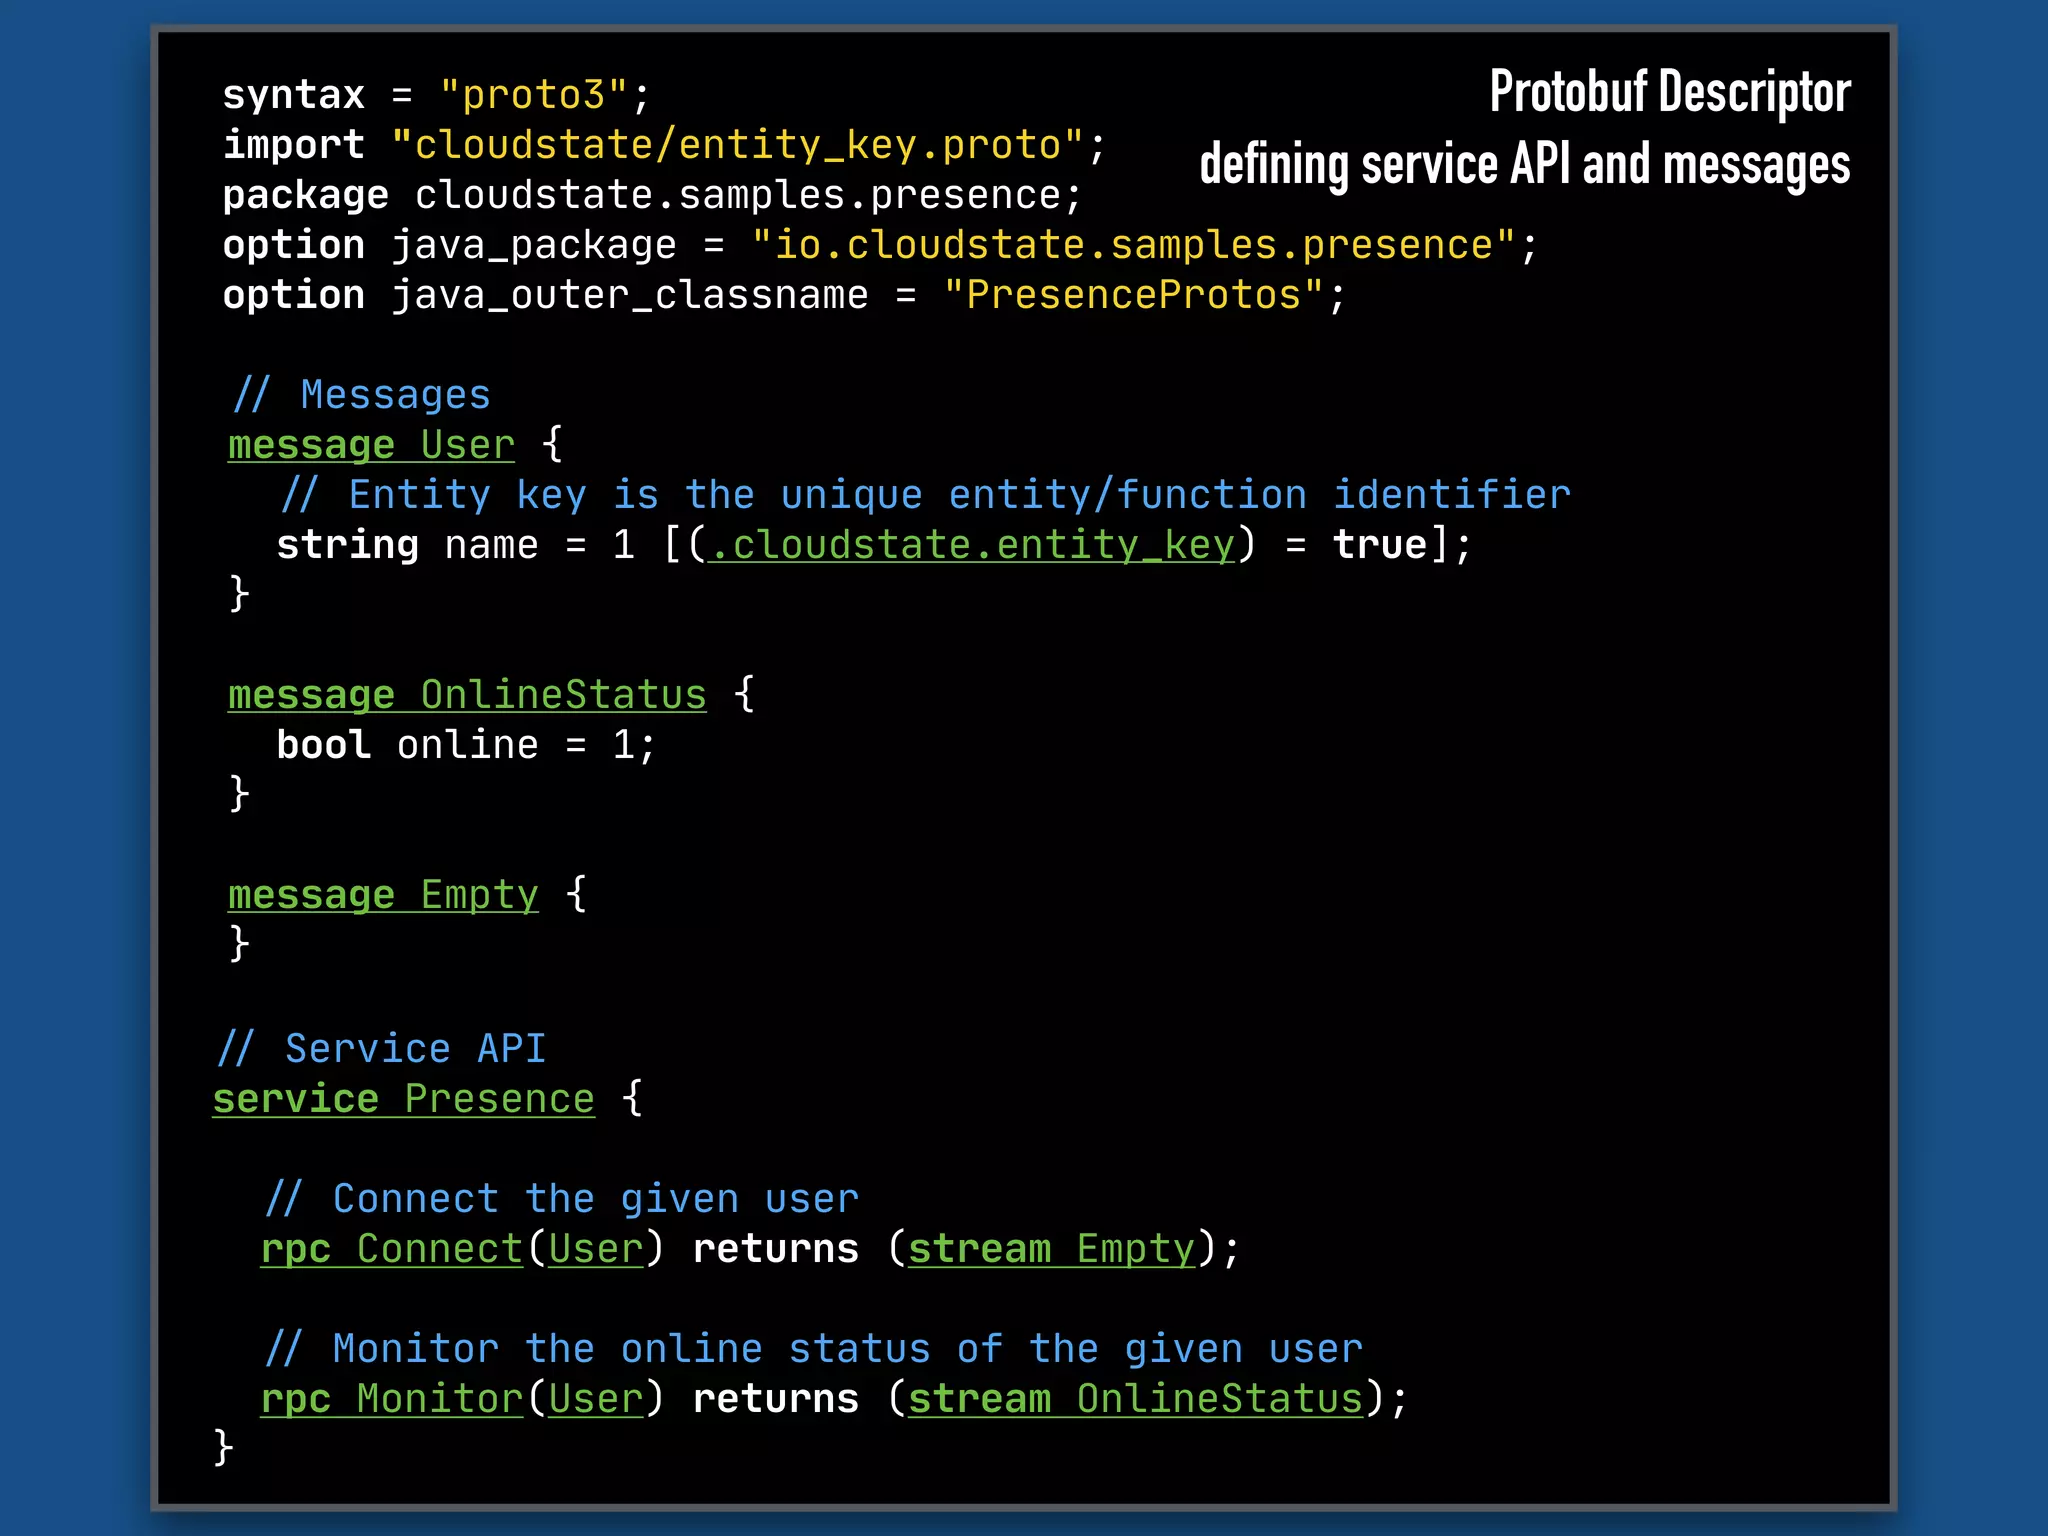Click the 'service Presence' underlined declaration
The height and width of the screenshot is (1536, 2048).
click(404, 1099)
